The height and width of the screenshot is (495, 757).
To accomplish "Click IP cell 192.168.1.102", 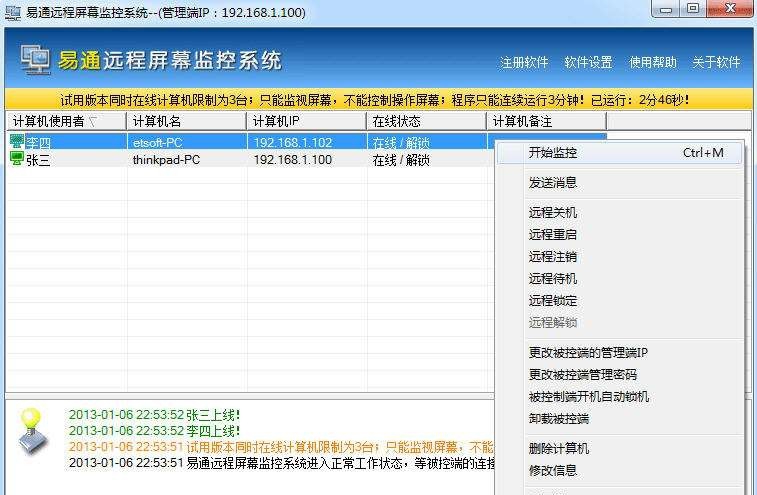I will click(293, 143).
